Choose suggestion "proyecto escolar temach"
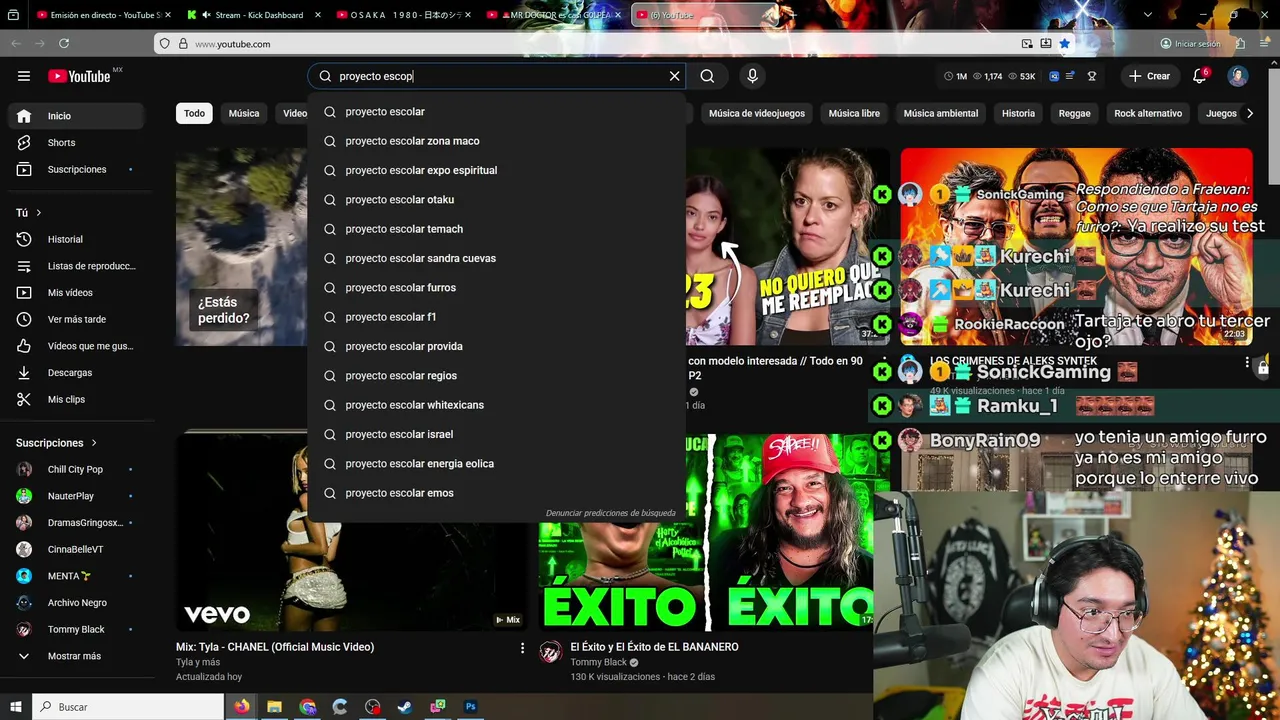This screenshot has width=1280, height=720. (497, 229)
